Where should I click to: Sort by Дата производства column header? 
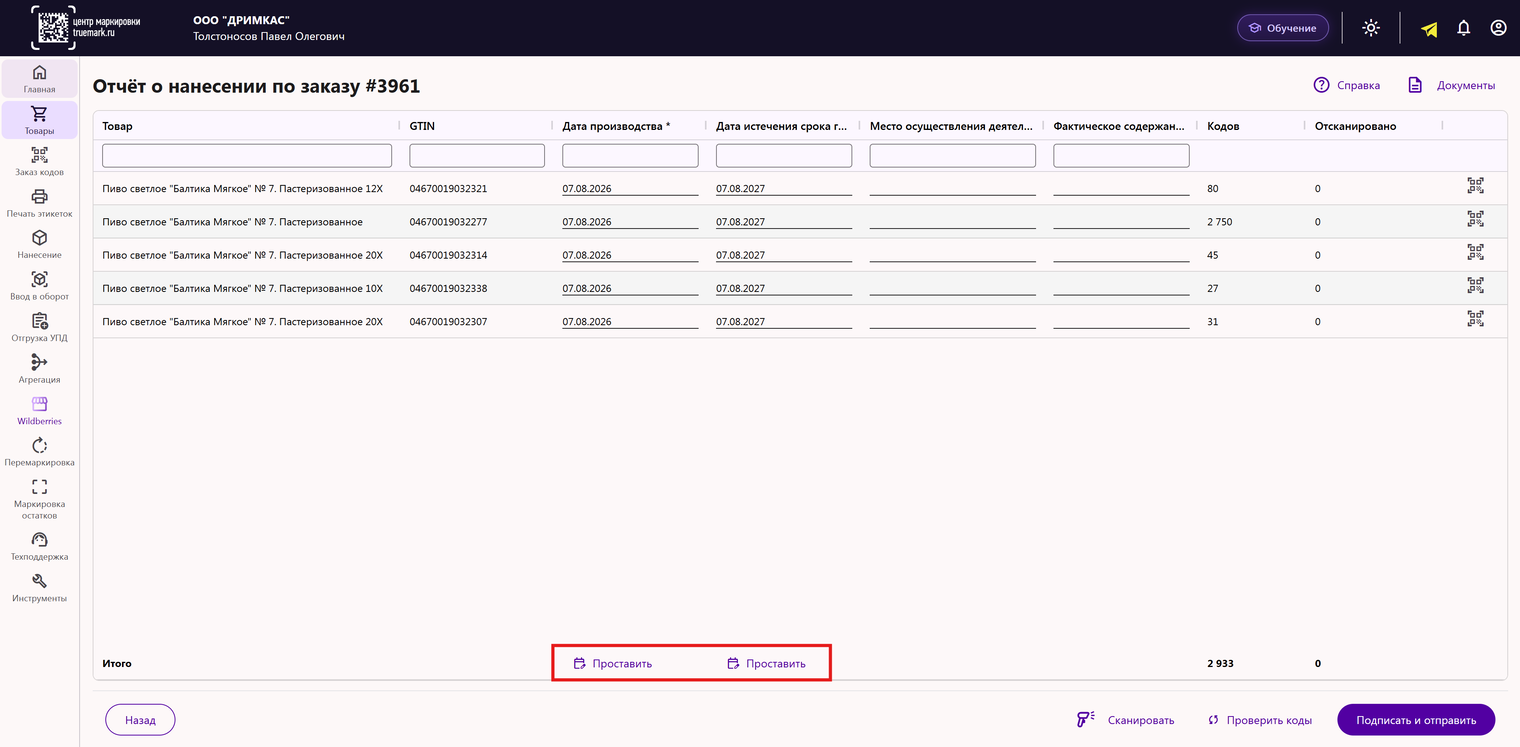pyautogui.click(x=616, y=126)
